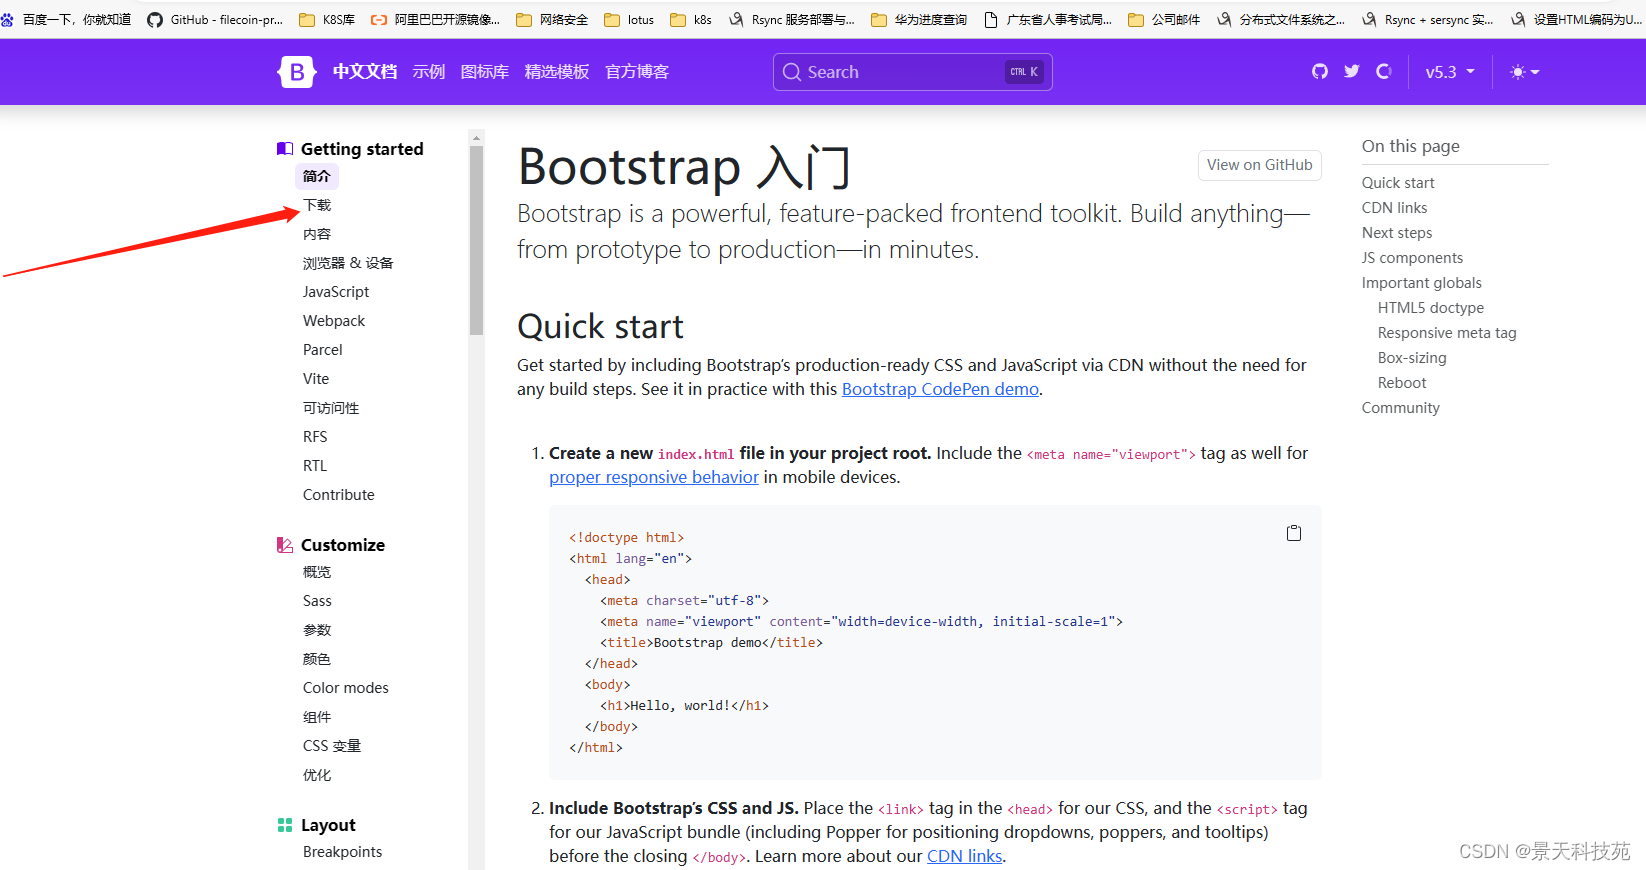Screen dimensions: 1646x870
Task: Open the GitHub icon in navbar
Action: click(1320, 71)
